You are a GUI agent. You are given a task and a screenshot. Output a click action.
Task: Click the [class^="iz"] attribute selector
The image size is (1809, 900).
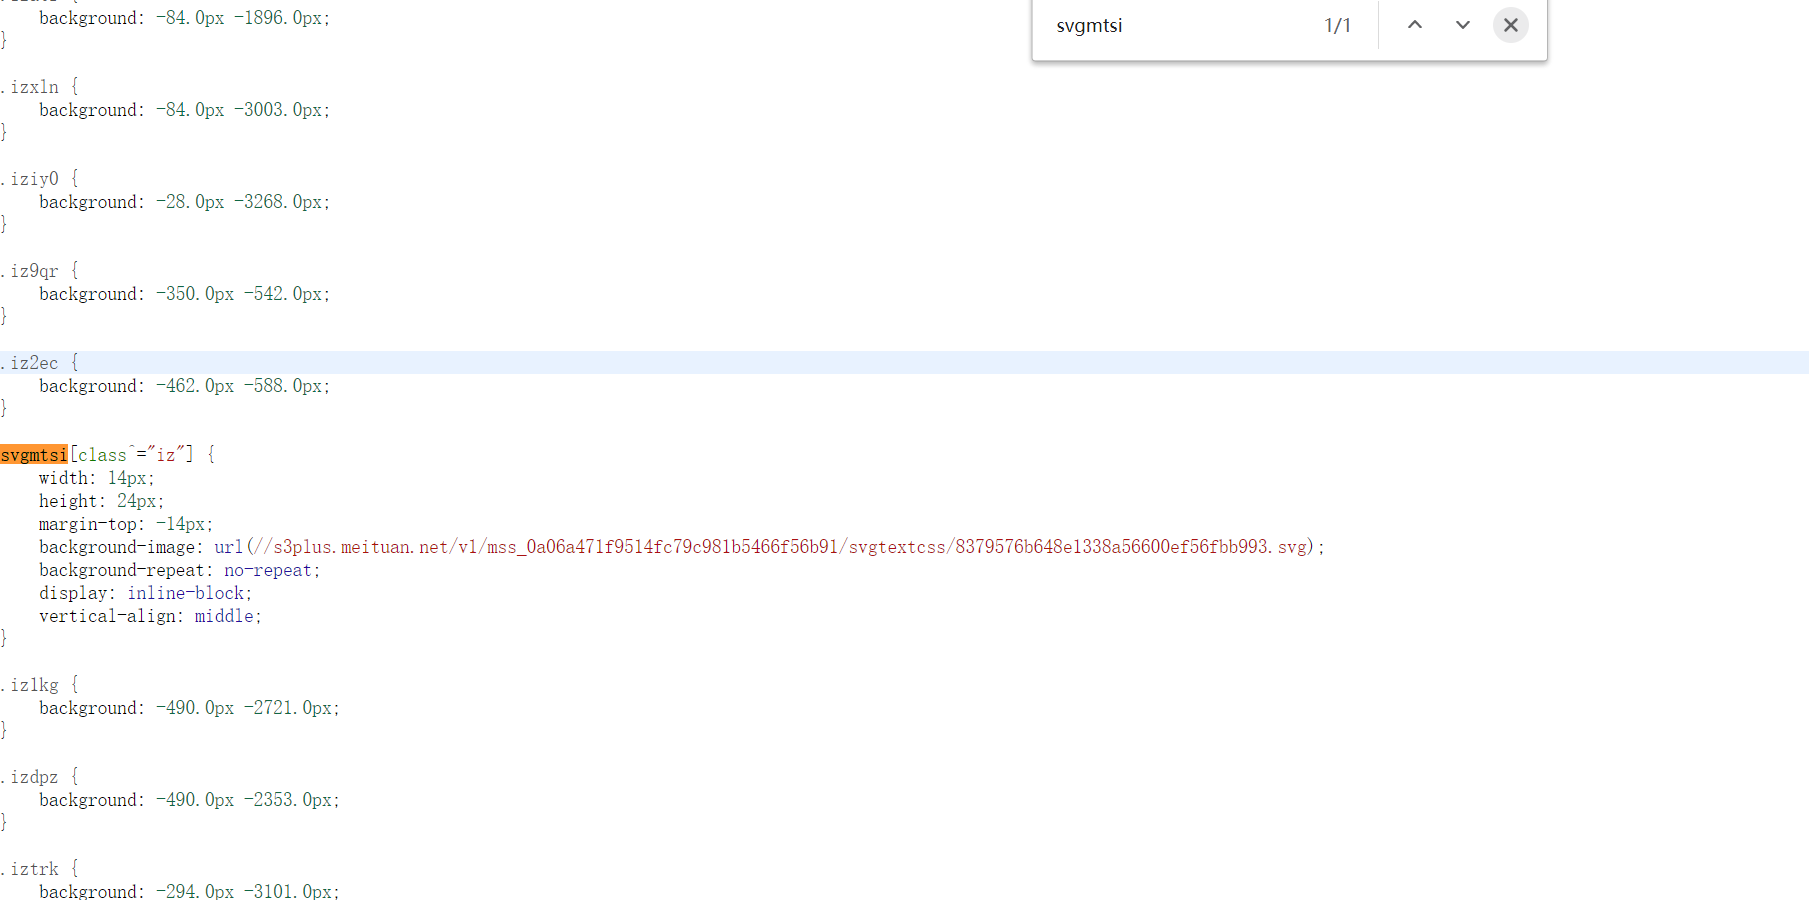coord(131,455)
